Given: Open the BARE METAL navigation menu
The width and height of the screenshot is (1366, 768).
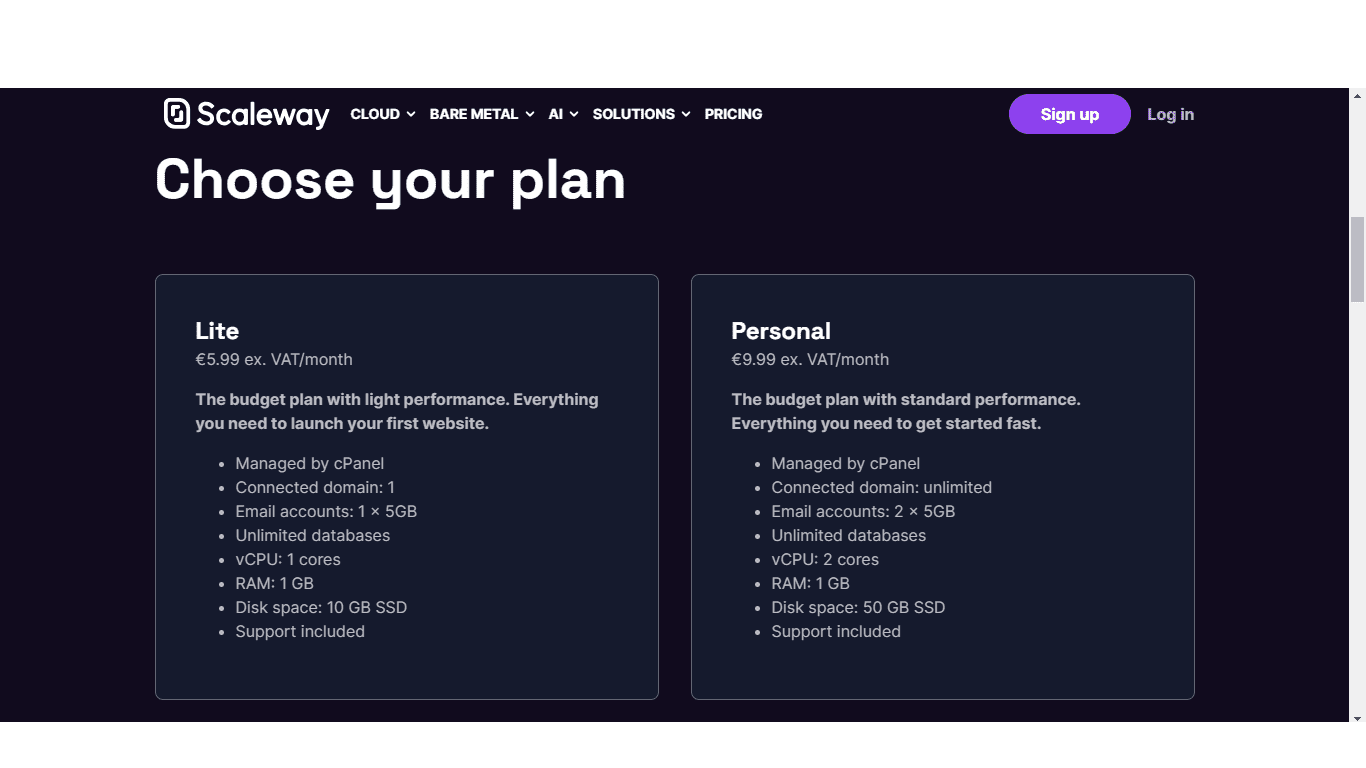Looking at the screenshot, I should pyautogui.click(x=482, y=114).
